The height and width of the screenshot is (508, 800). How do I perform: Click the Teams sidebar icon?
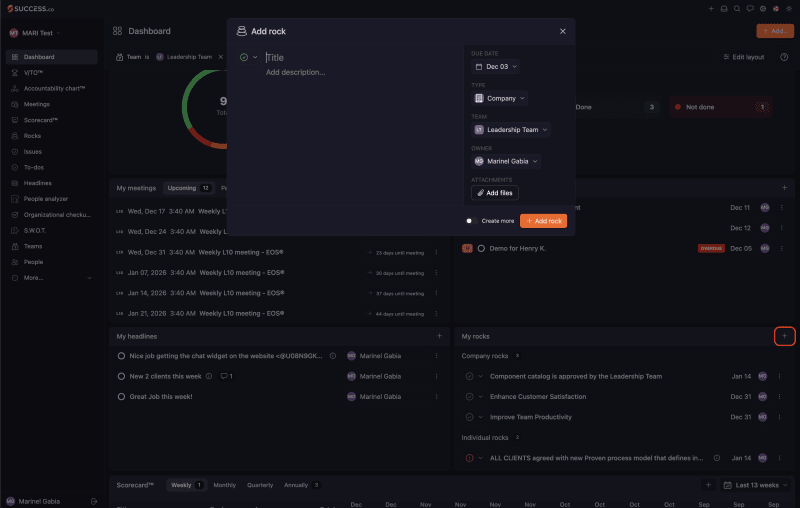coord(15,246)
